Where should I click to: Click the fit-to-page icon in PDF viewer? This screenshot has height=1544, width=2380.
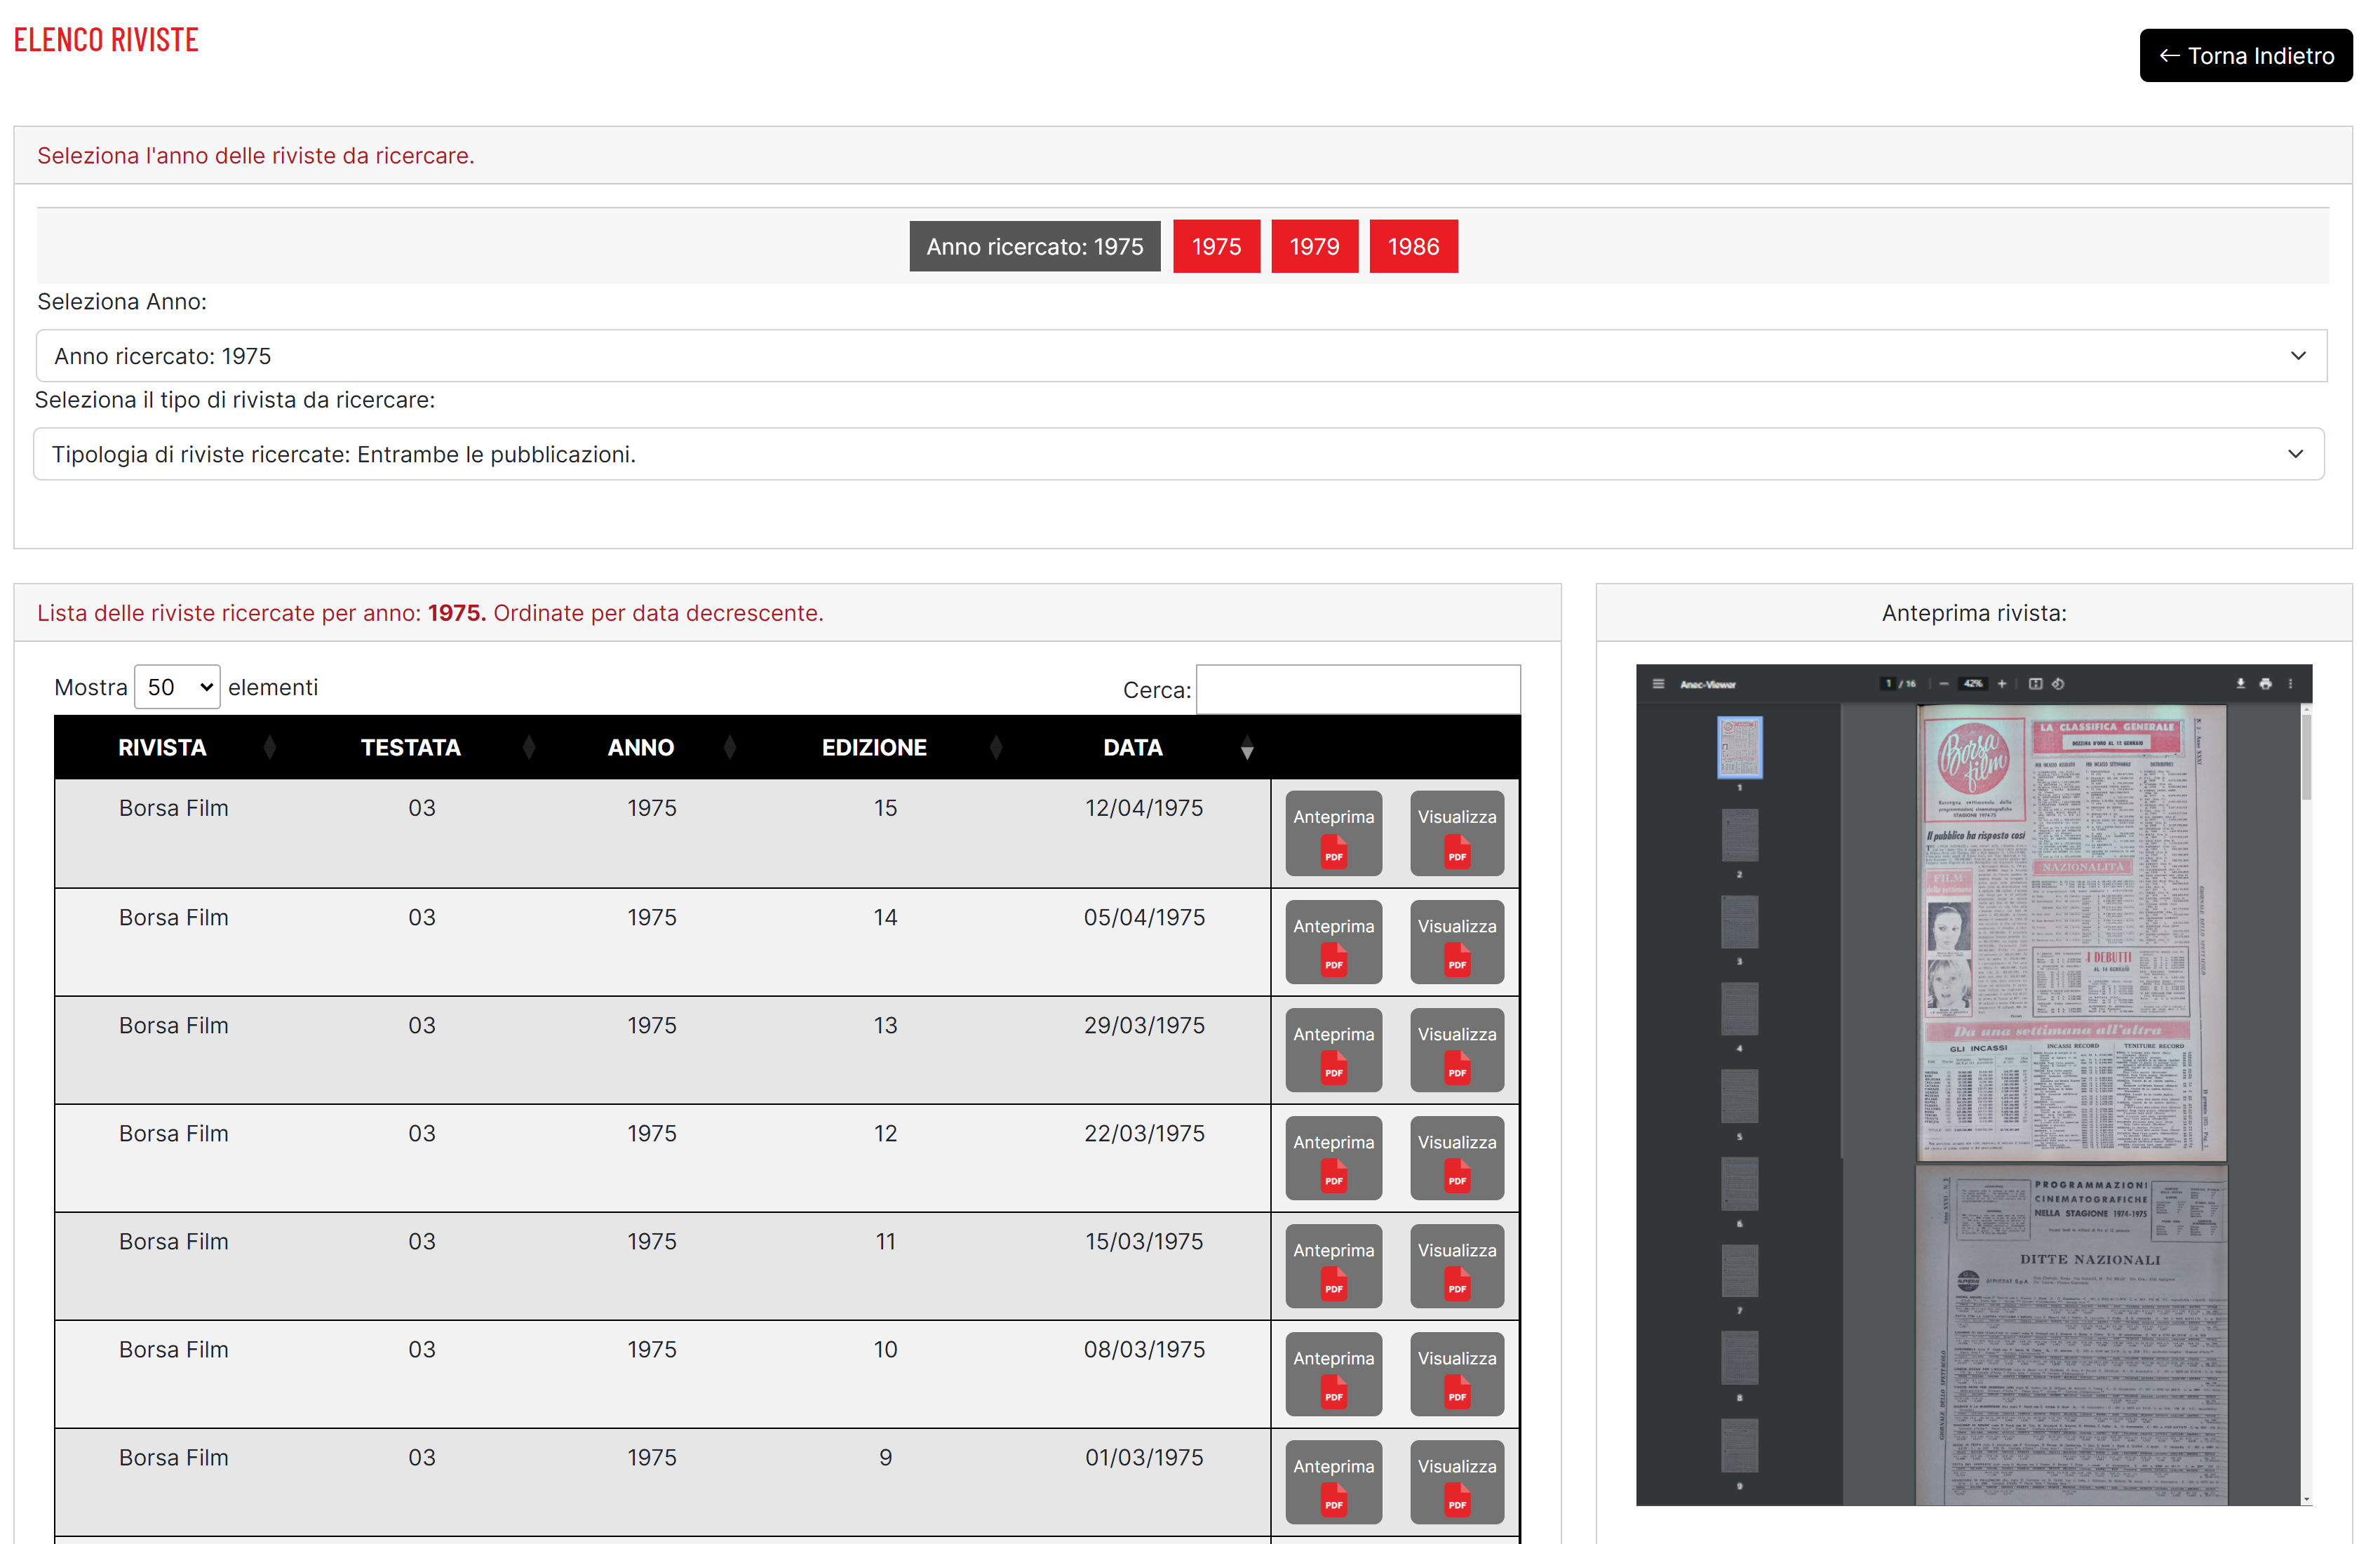tap(2035, 684)
